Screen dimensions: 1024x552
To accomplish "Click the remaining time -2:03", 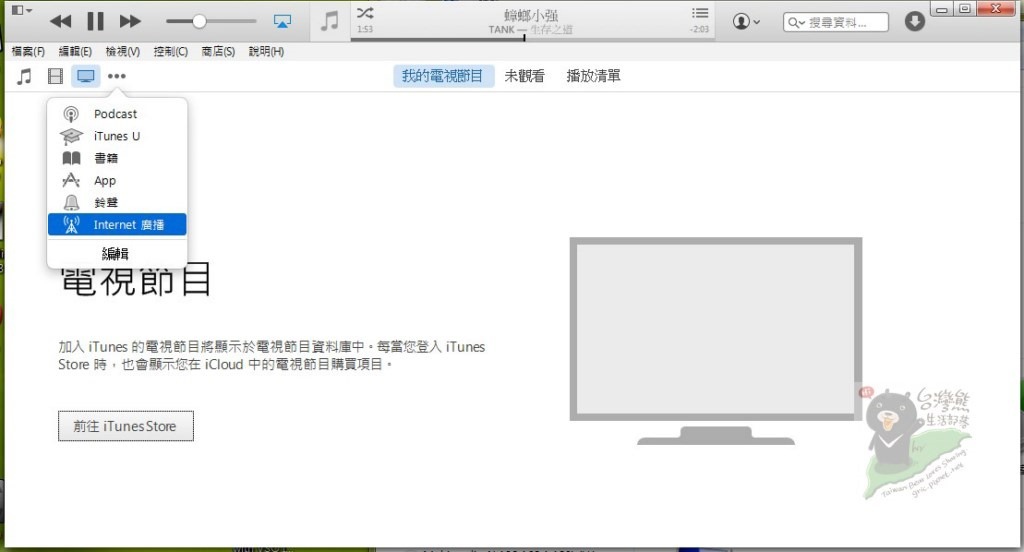I will click(699, 29).
